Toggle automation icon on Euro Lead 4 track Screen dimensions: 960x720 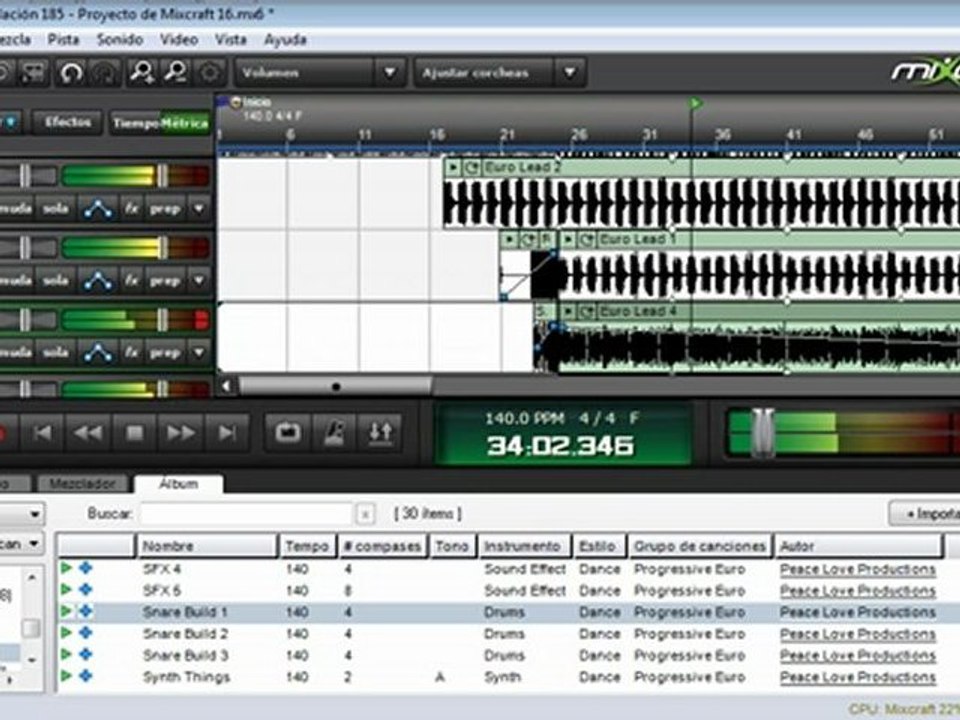[x=98, y=353]
